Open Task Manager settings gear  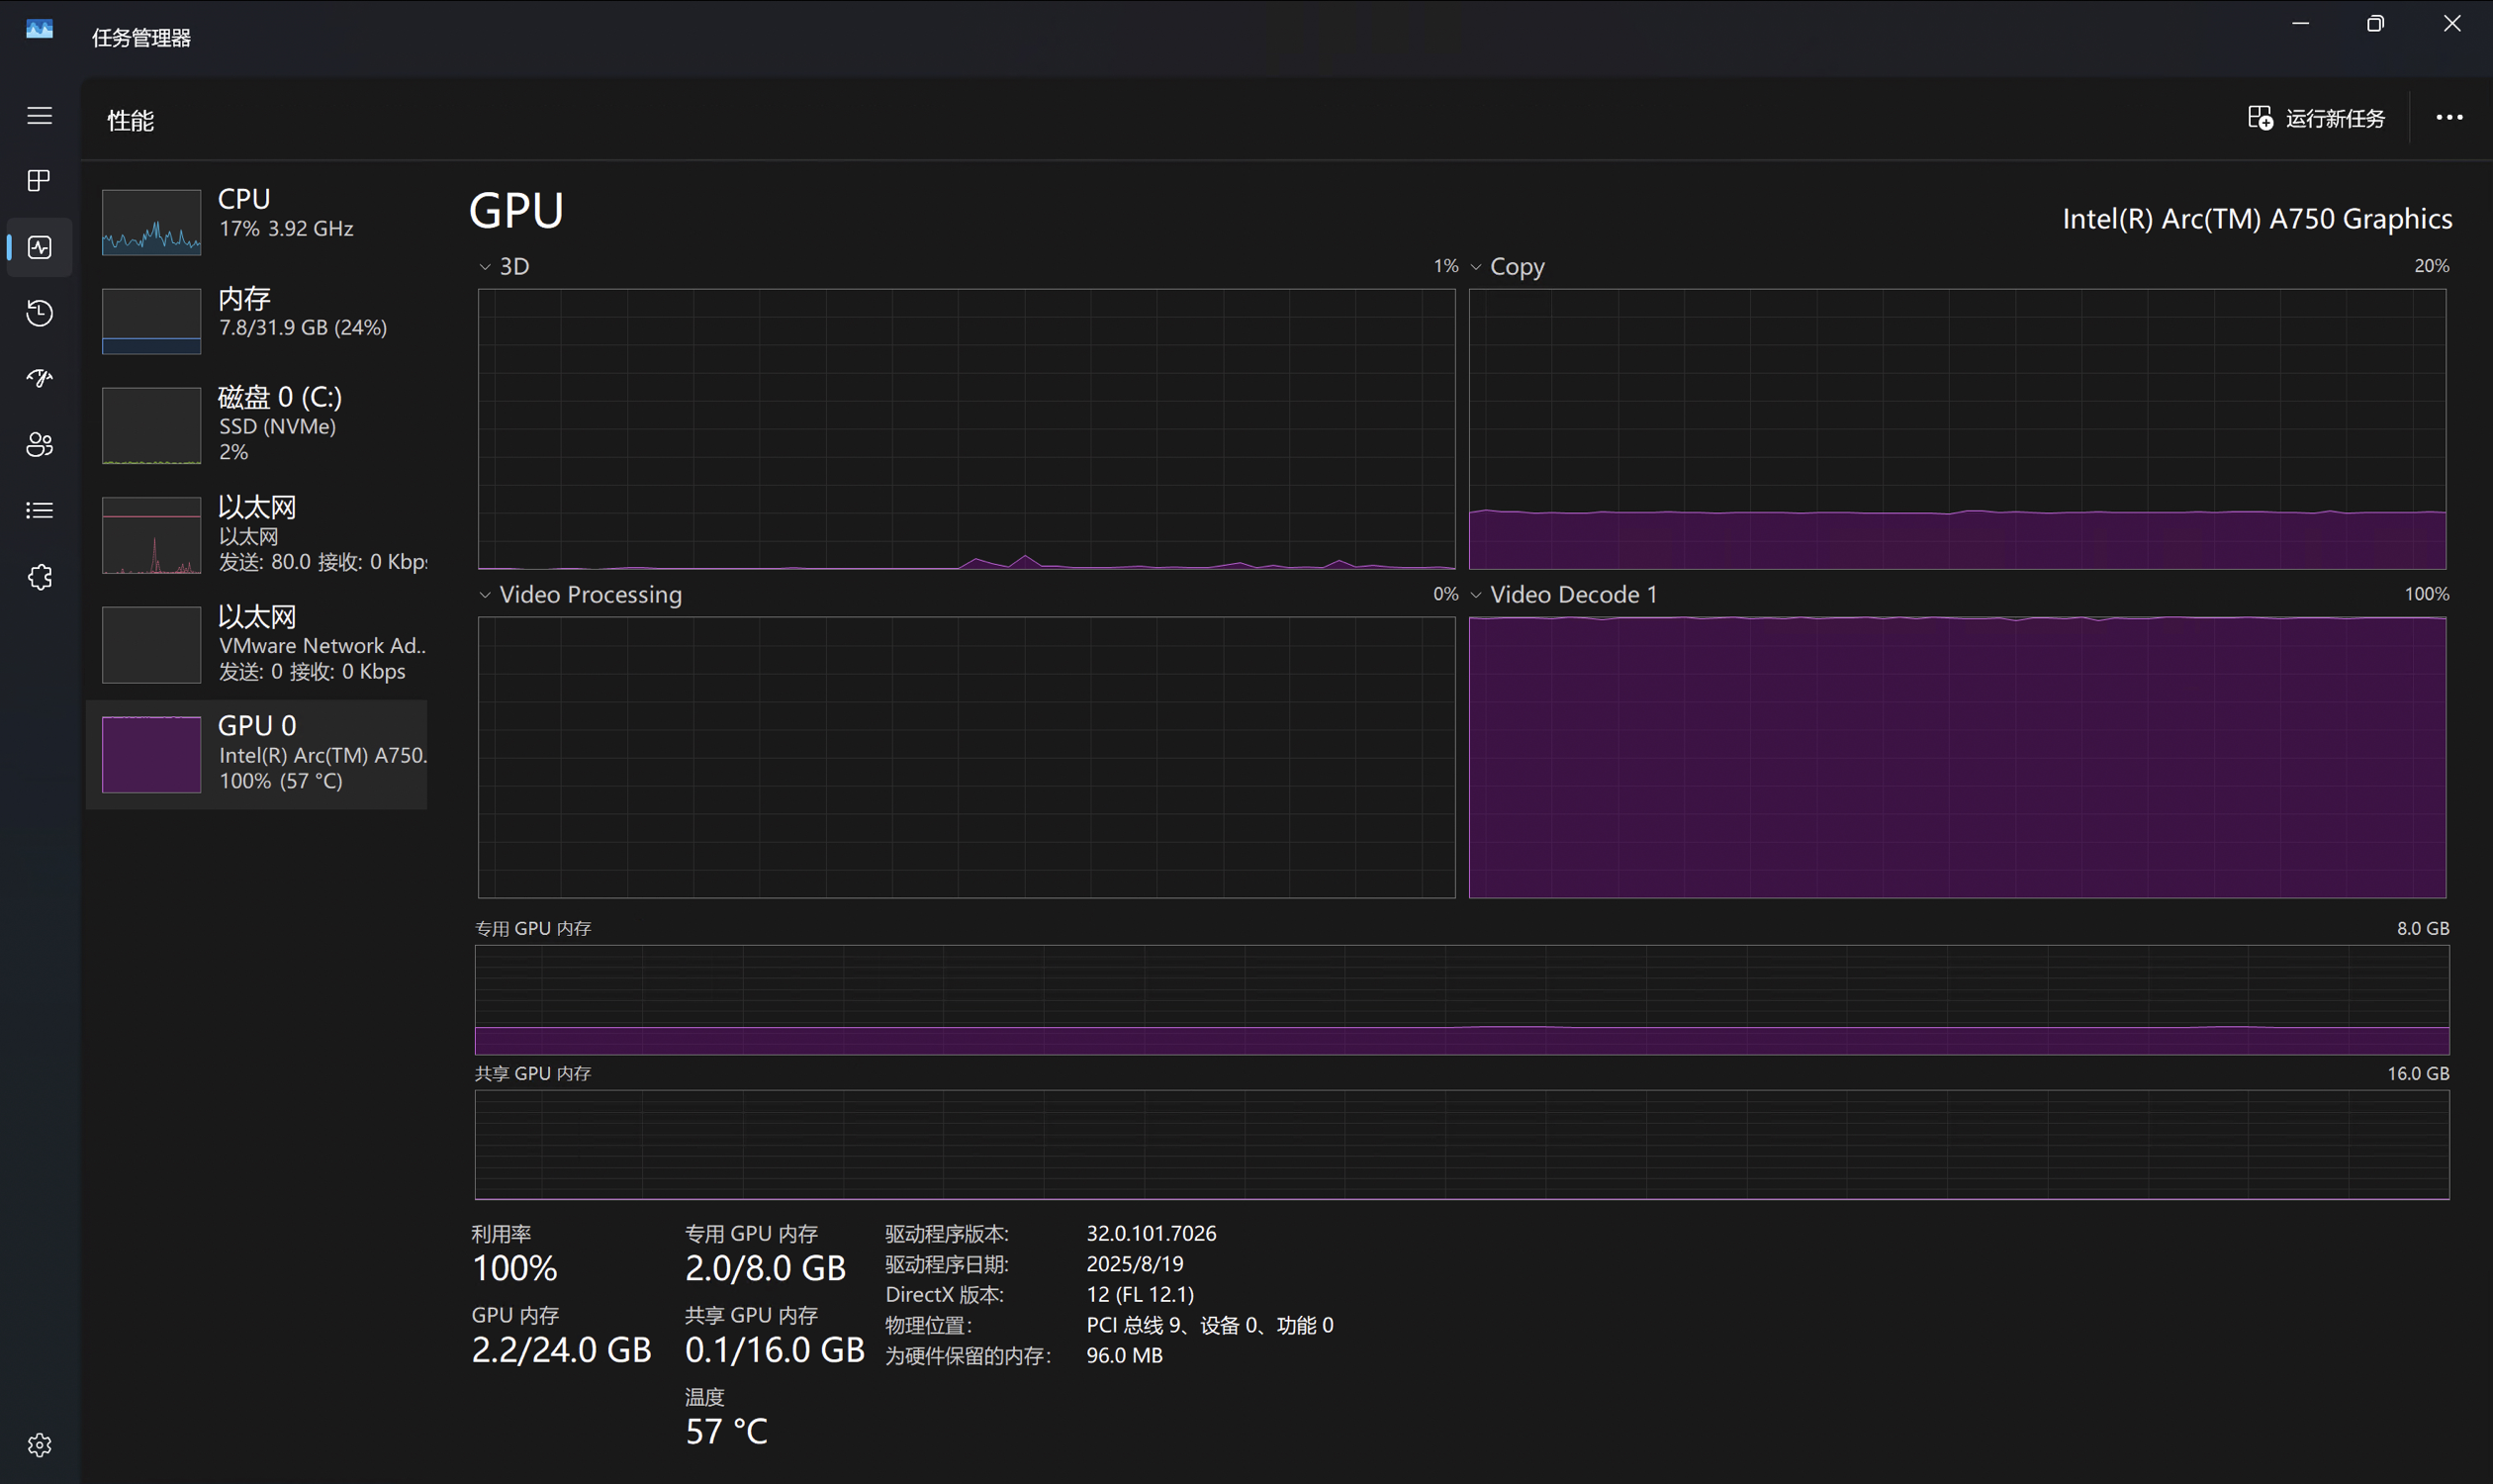click(x=39, y=1445)
